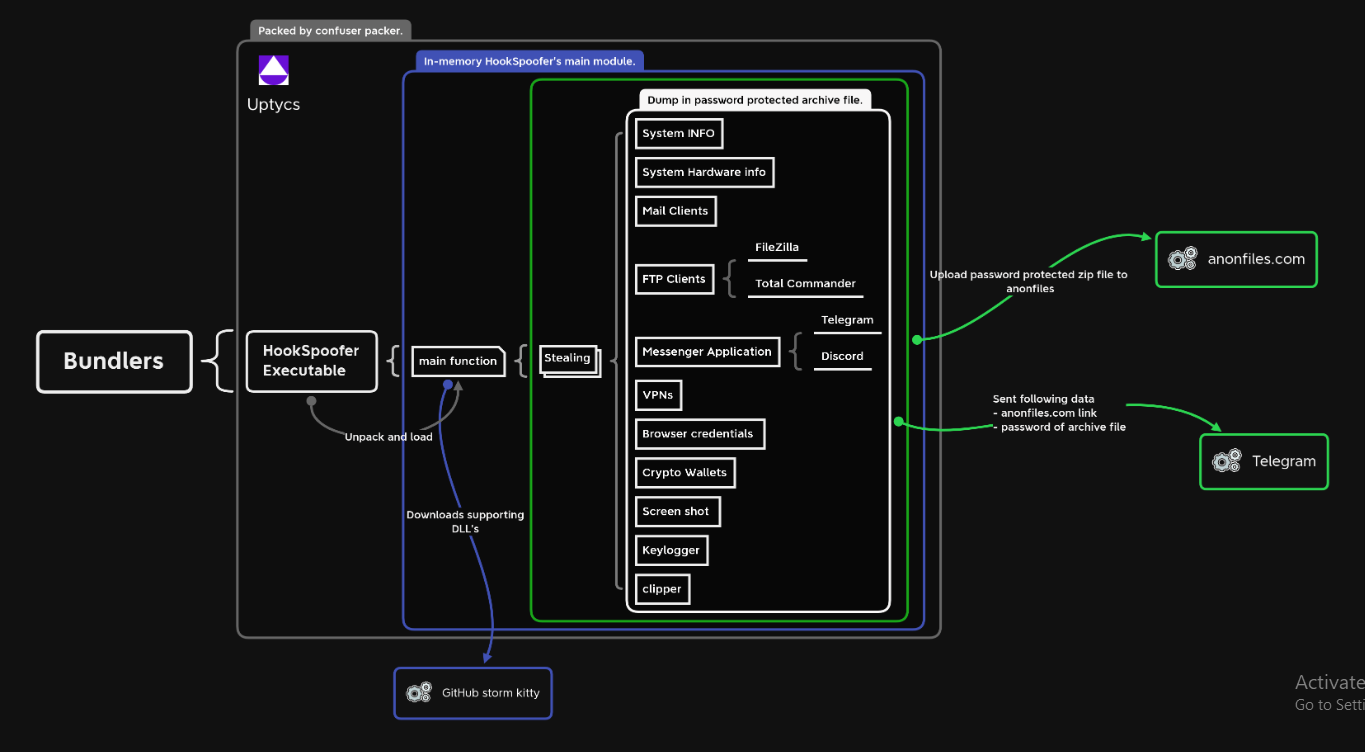
Task: Click the gear icon beside anonfiles.com
Action: [x=1182, y=259]
